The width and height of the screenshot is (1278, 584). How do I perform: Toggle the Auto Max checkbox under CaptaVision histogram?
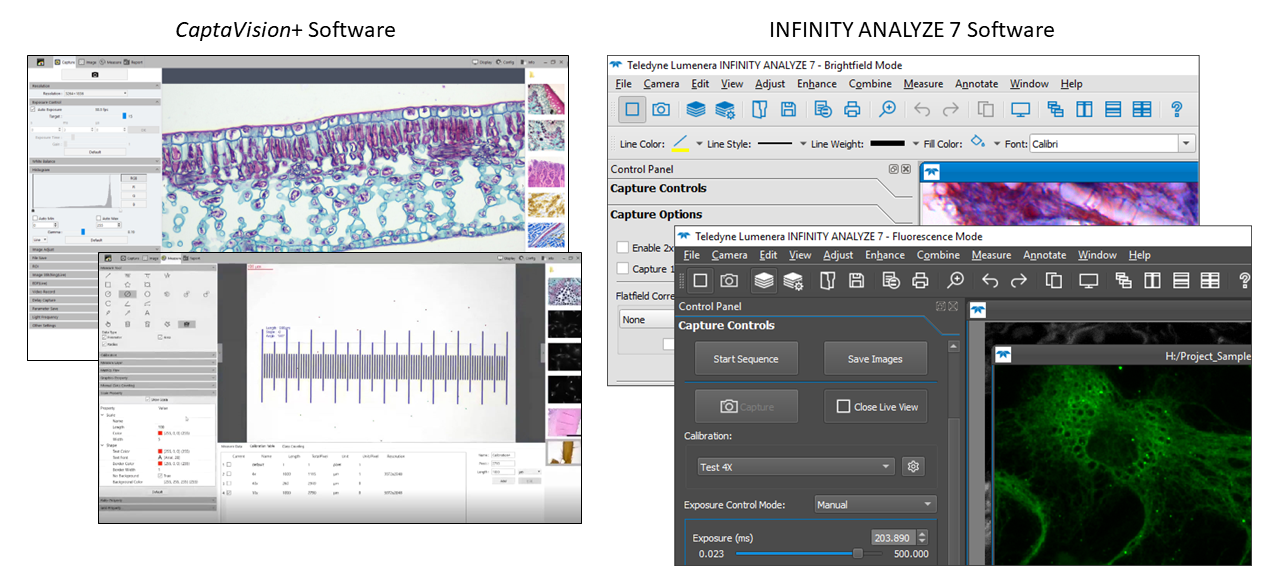98,217
